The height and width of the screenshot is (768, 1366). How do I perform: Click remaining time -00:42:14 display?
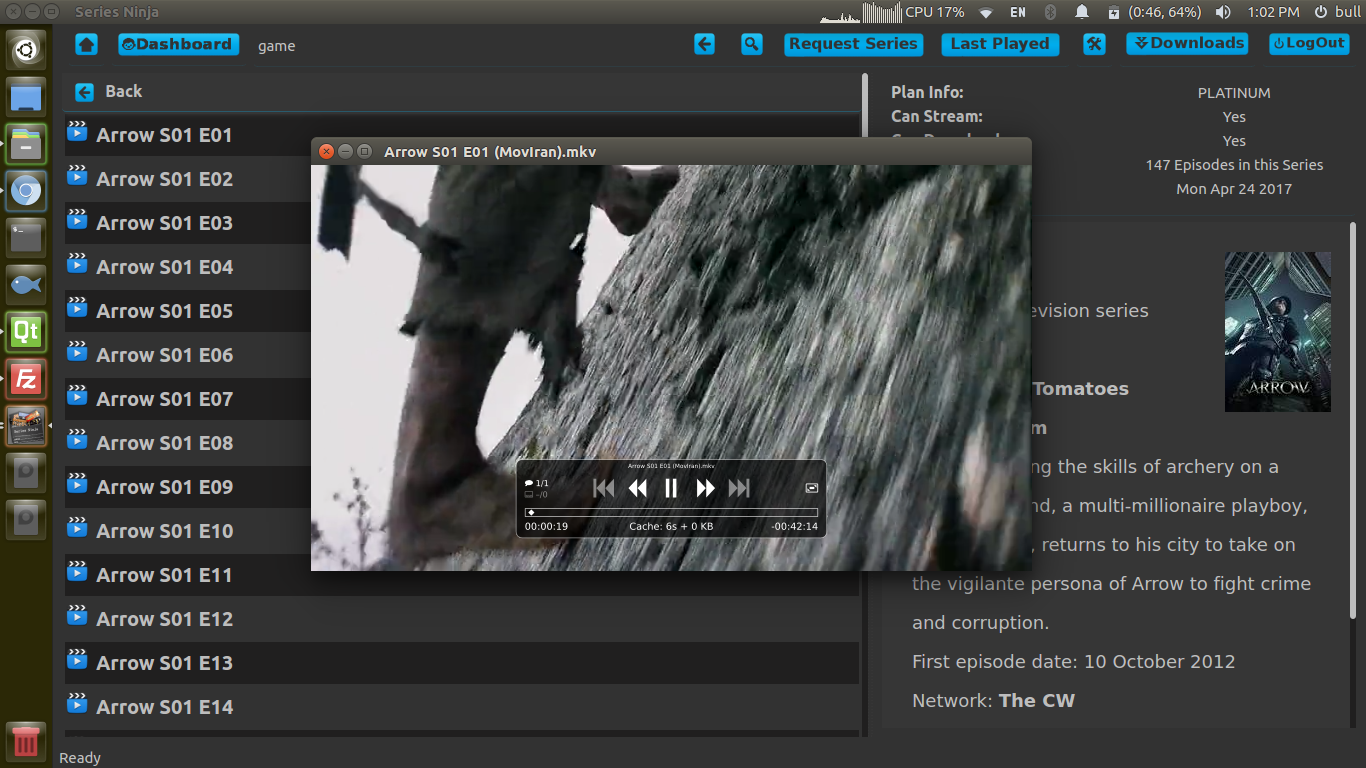(x=794, y=526)
